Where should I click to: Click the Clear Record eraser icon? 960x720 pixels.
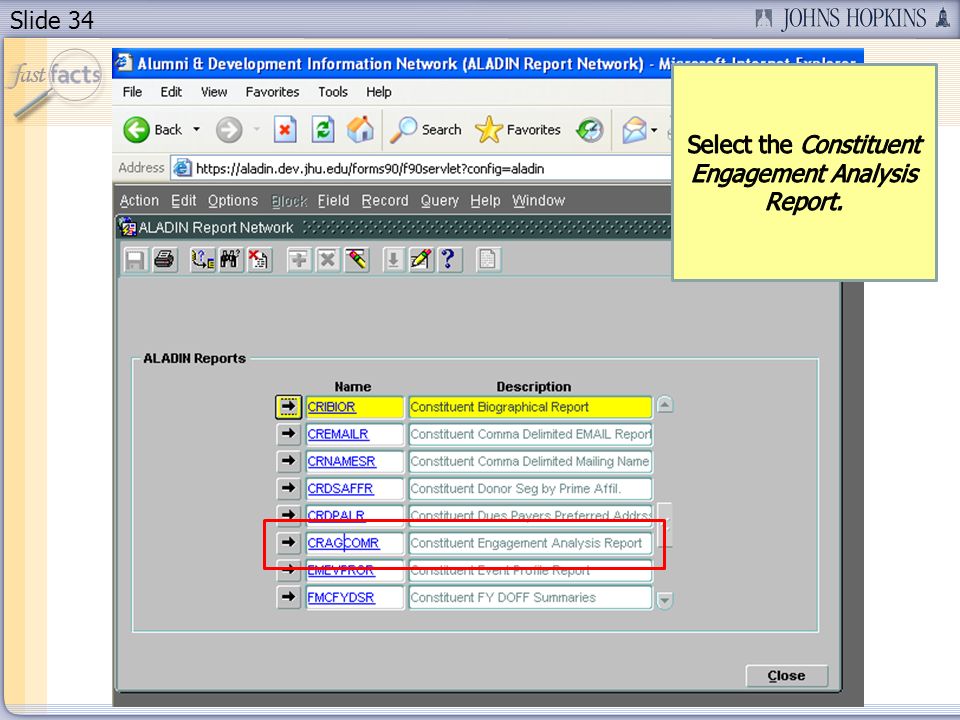356,260
